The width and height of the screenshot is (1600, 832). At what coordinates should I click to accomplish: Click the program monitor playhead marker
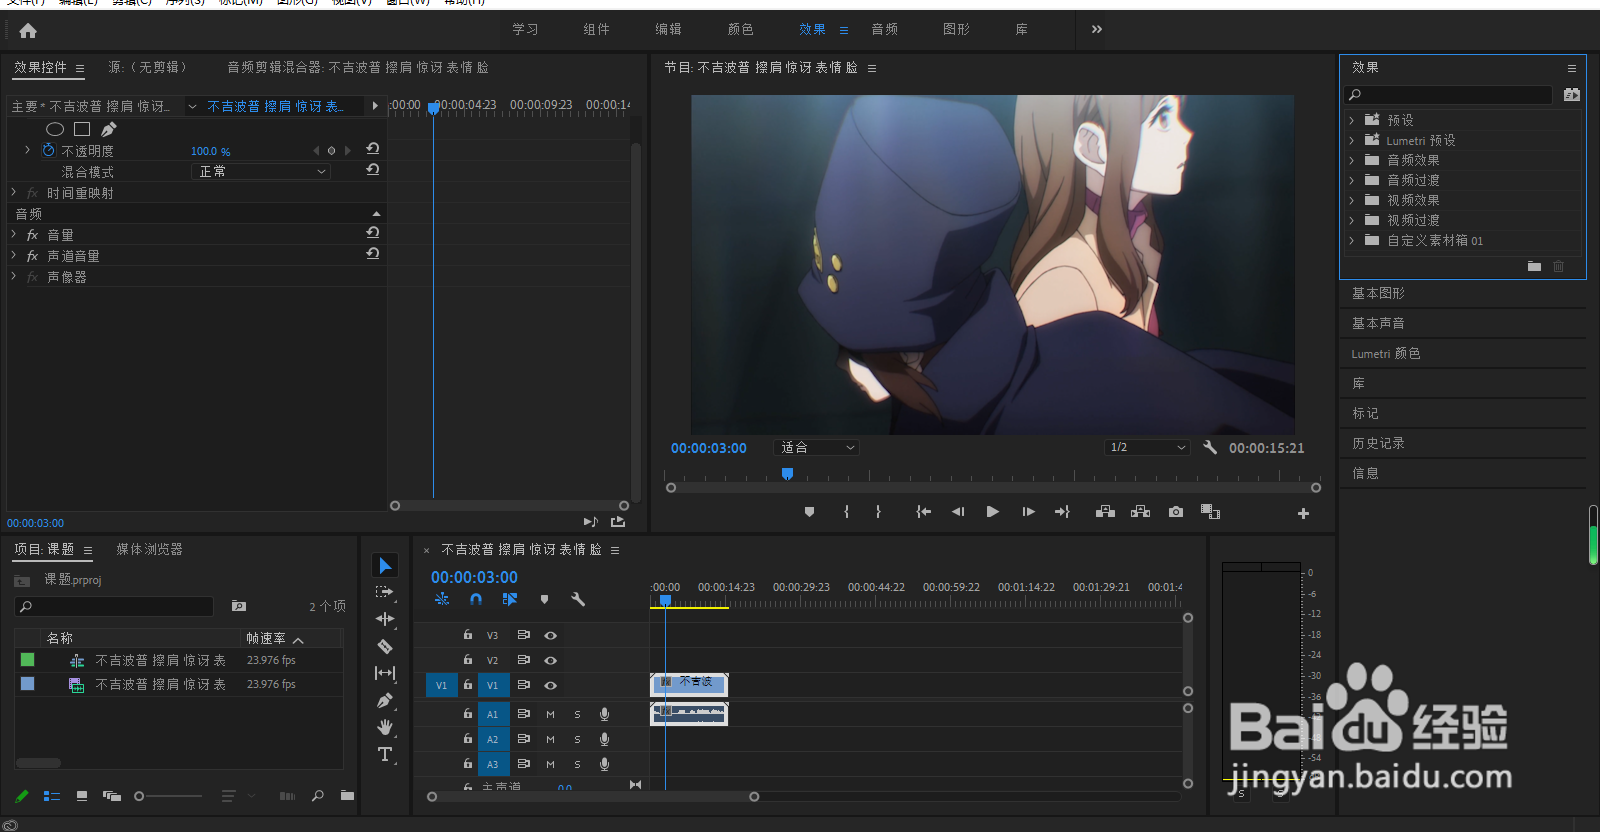click(787, 473)
